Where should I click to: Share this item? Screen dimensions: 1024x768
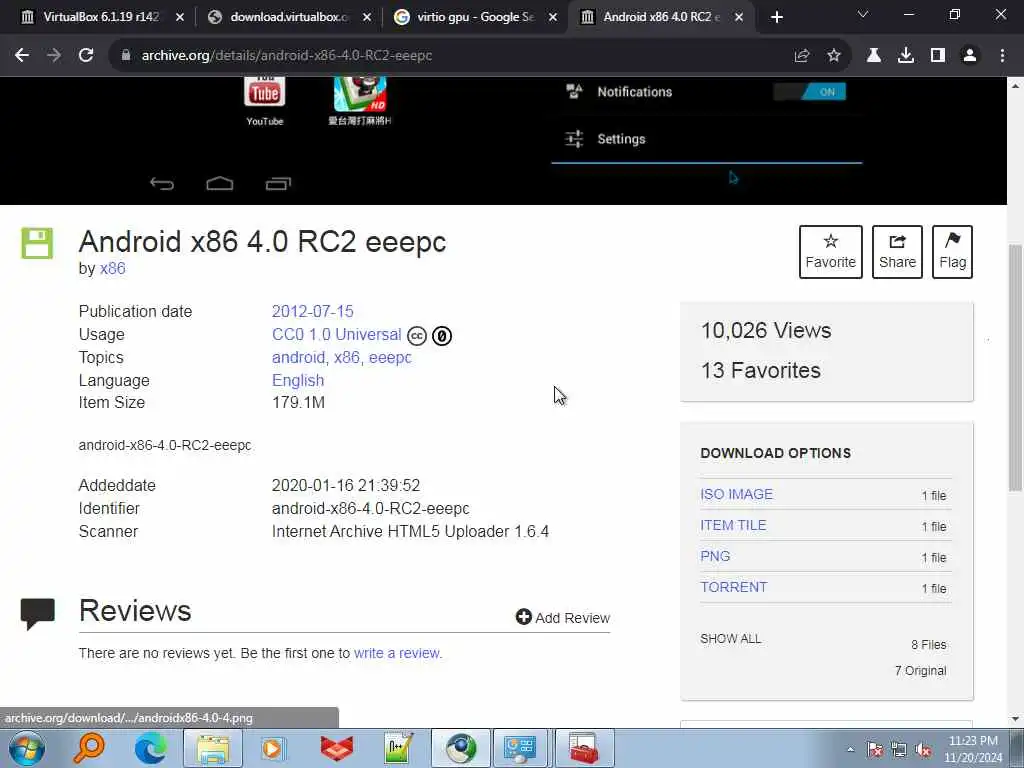point(897,252)
